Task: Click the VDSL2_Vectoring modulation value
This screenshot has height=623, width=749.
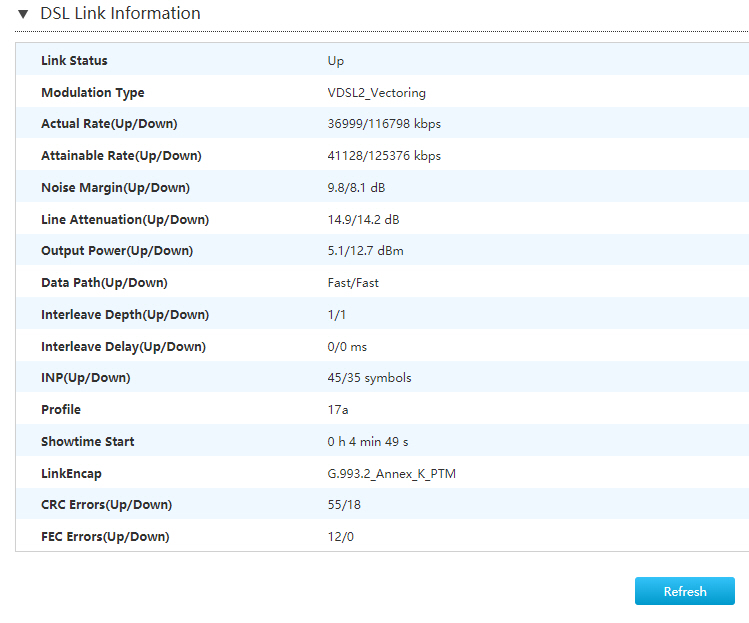Action: pos(376,93)
